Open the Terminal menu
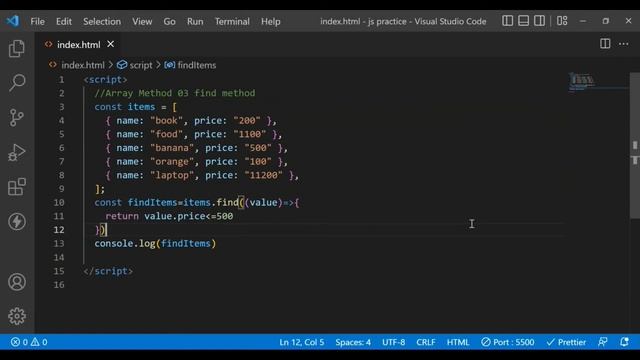Viewport: 640px width, 360px height. (232, 22)
